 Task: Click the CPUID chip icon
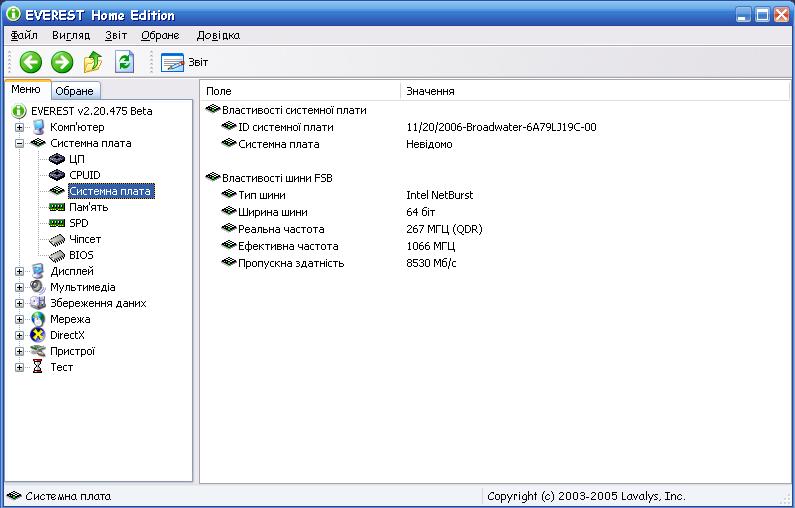coord(57,175)
